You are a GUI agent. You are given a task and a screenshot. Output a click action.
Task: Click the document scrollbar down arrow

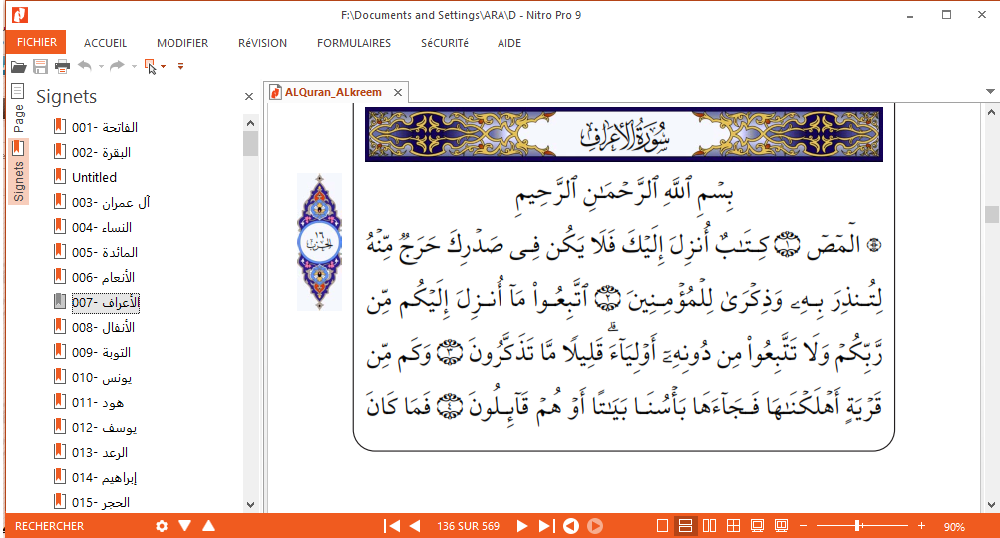point(990,505)
